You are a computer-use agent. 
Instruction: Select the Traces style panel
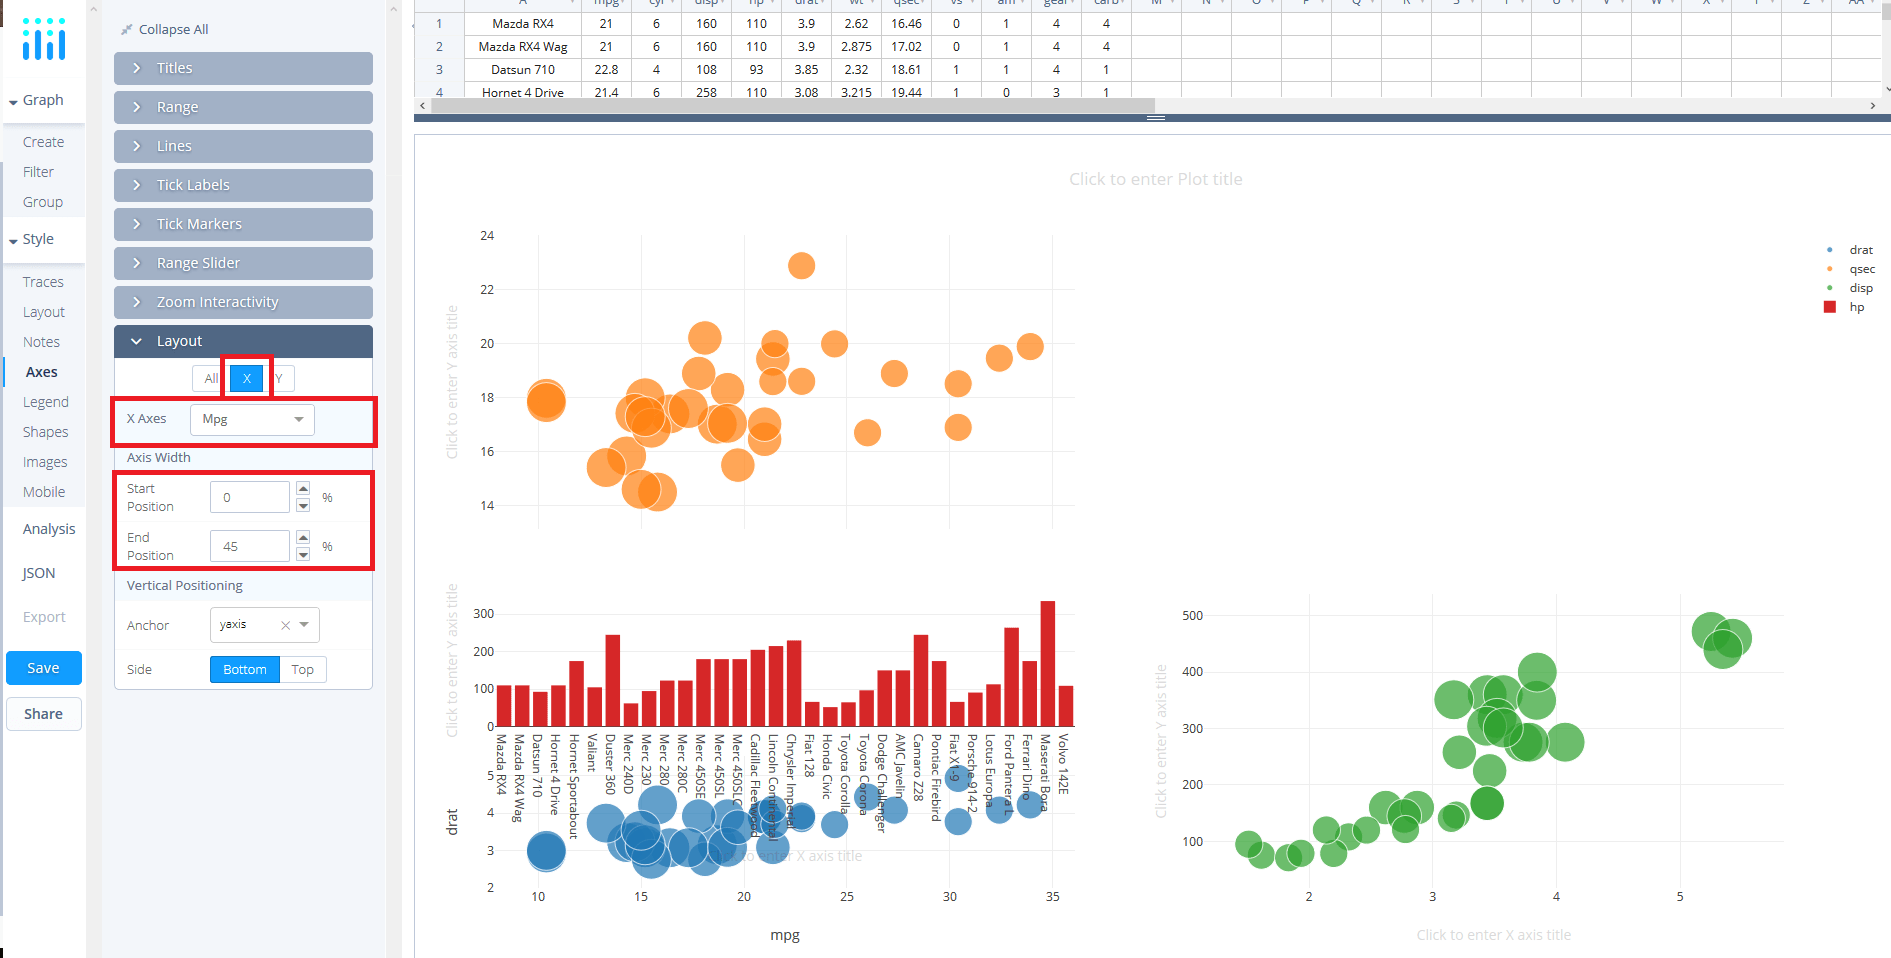click(x=43, y=281)
